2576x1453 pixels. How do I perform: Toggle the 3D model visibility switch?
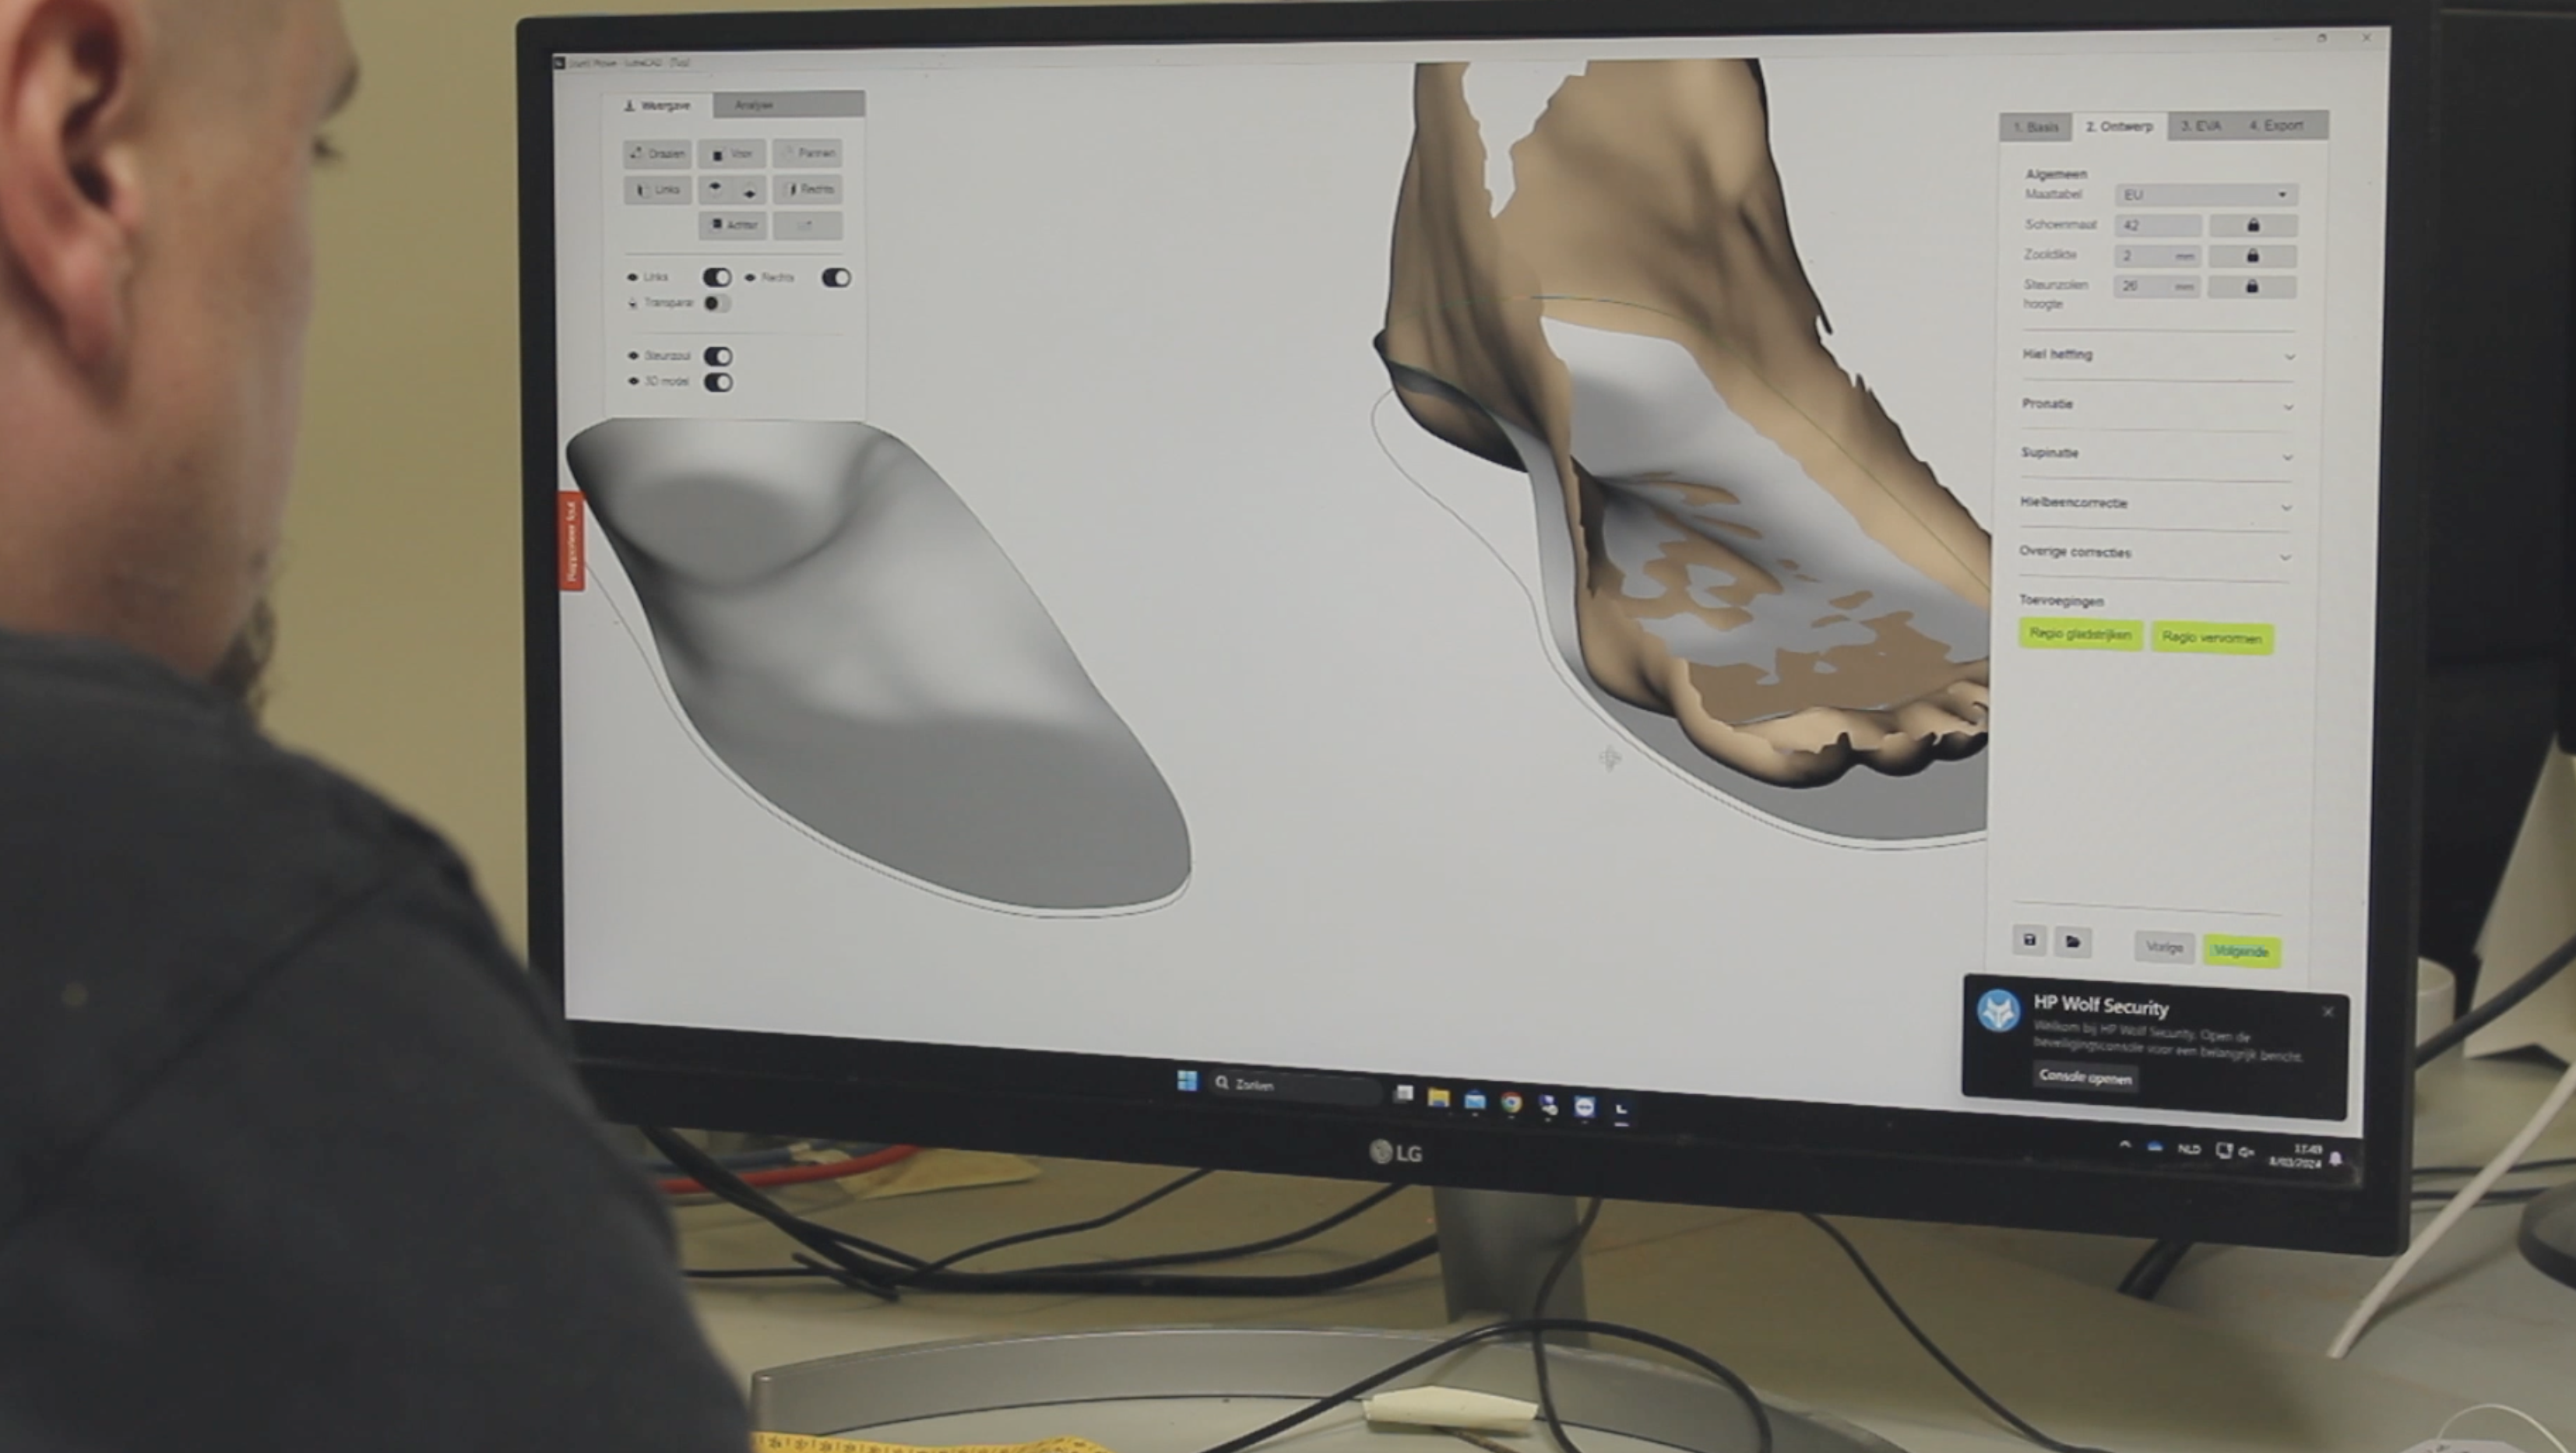pyautogui.click(x=718, y=382)
